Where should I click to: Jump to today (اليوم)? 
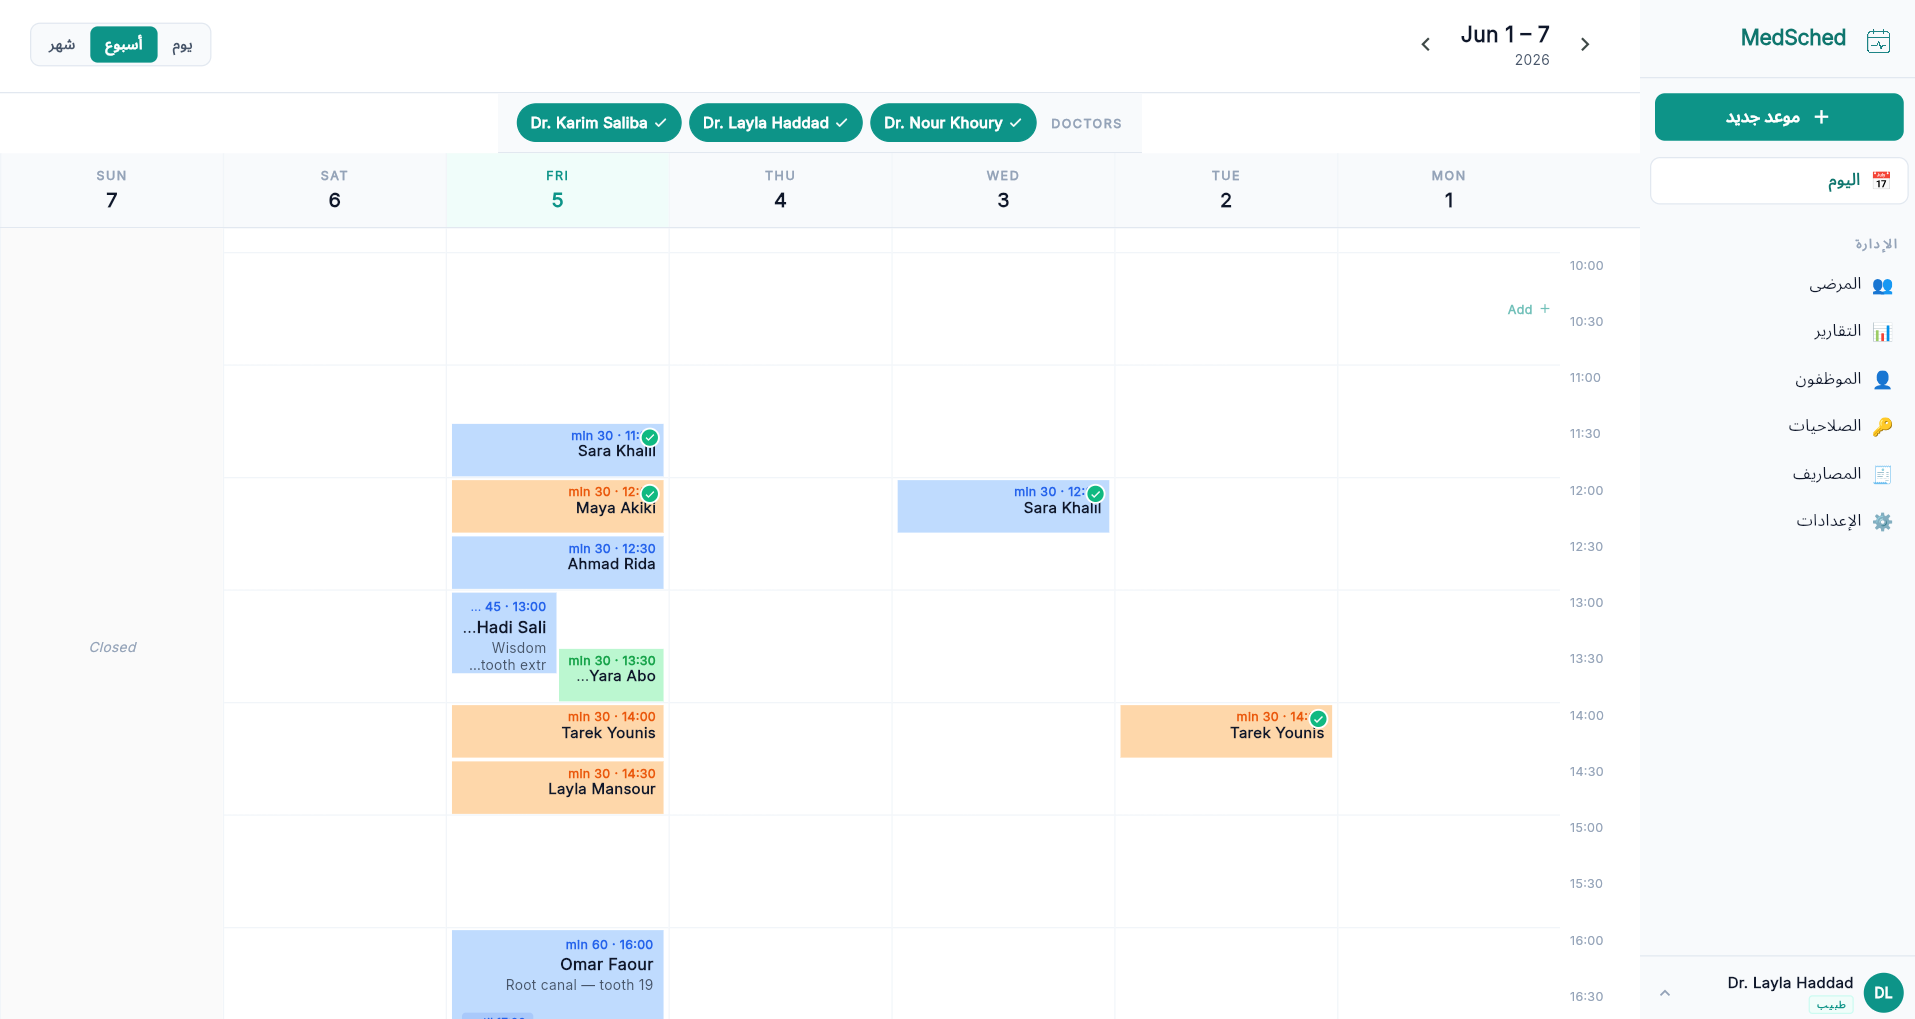[1779, 181]
